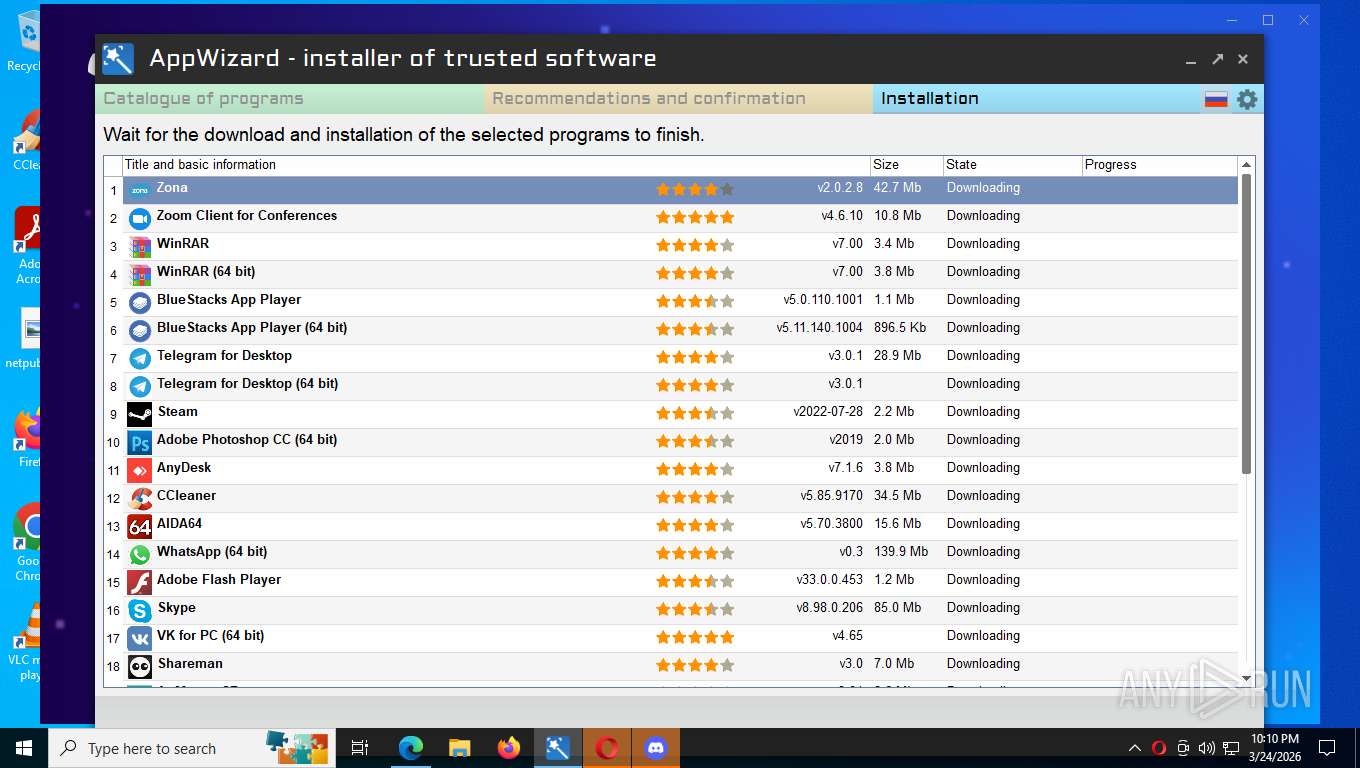Click the Adobe Photoshop CC icon
Image resolution: width=1360 pixels, height=768 pixels.
click(x=140, y=442)
